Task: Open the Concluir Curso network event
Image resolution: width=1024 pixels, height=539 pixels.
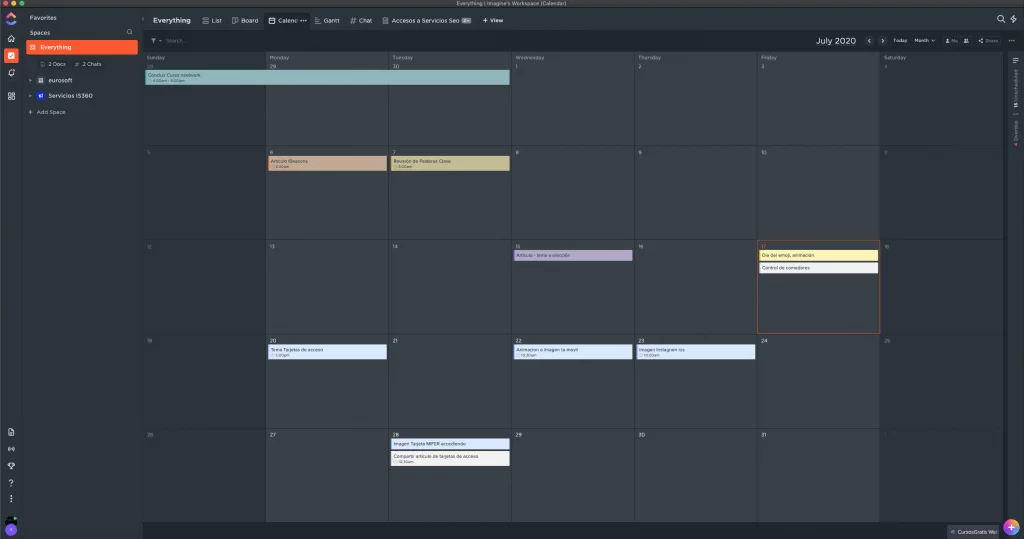Action: pos(327,77)
